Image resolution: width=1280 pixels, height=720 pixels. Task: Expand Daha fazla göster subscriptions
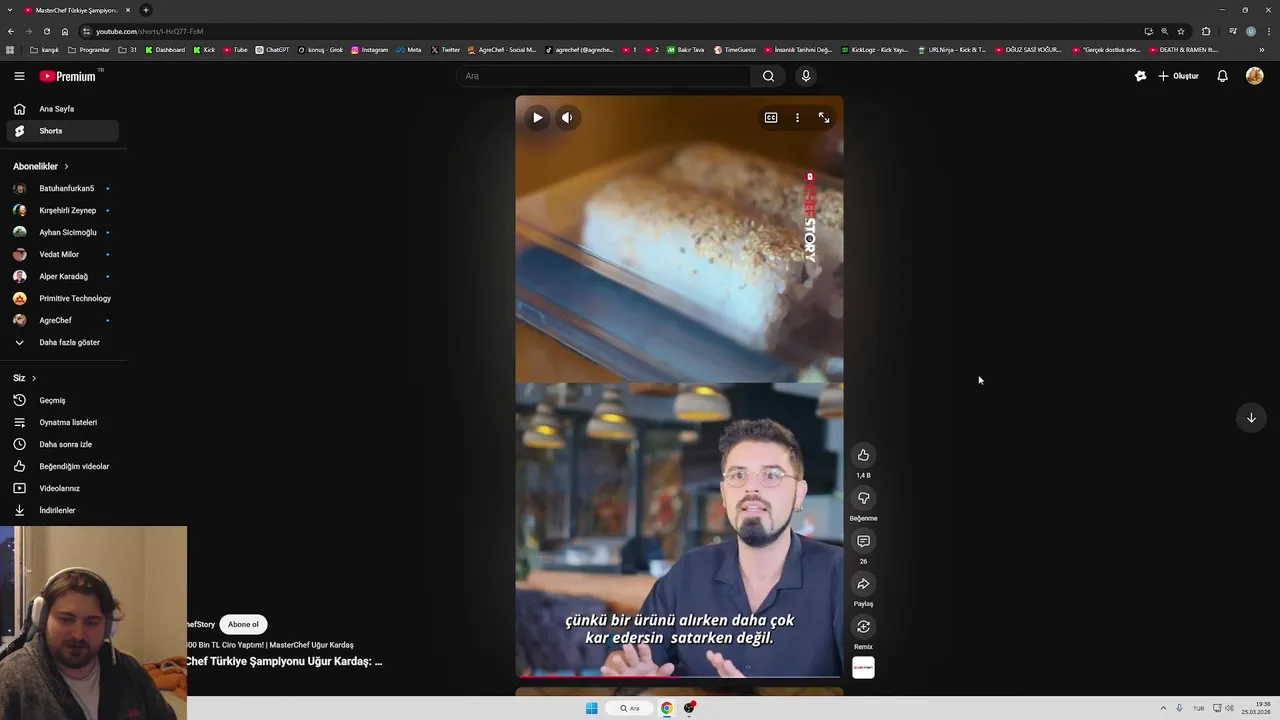pos(63,342)
